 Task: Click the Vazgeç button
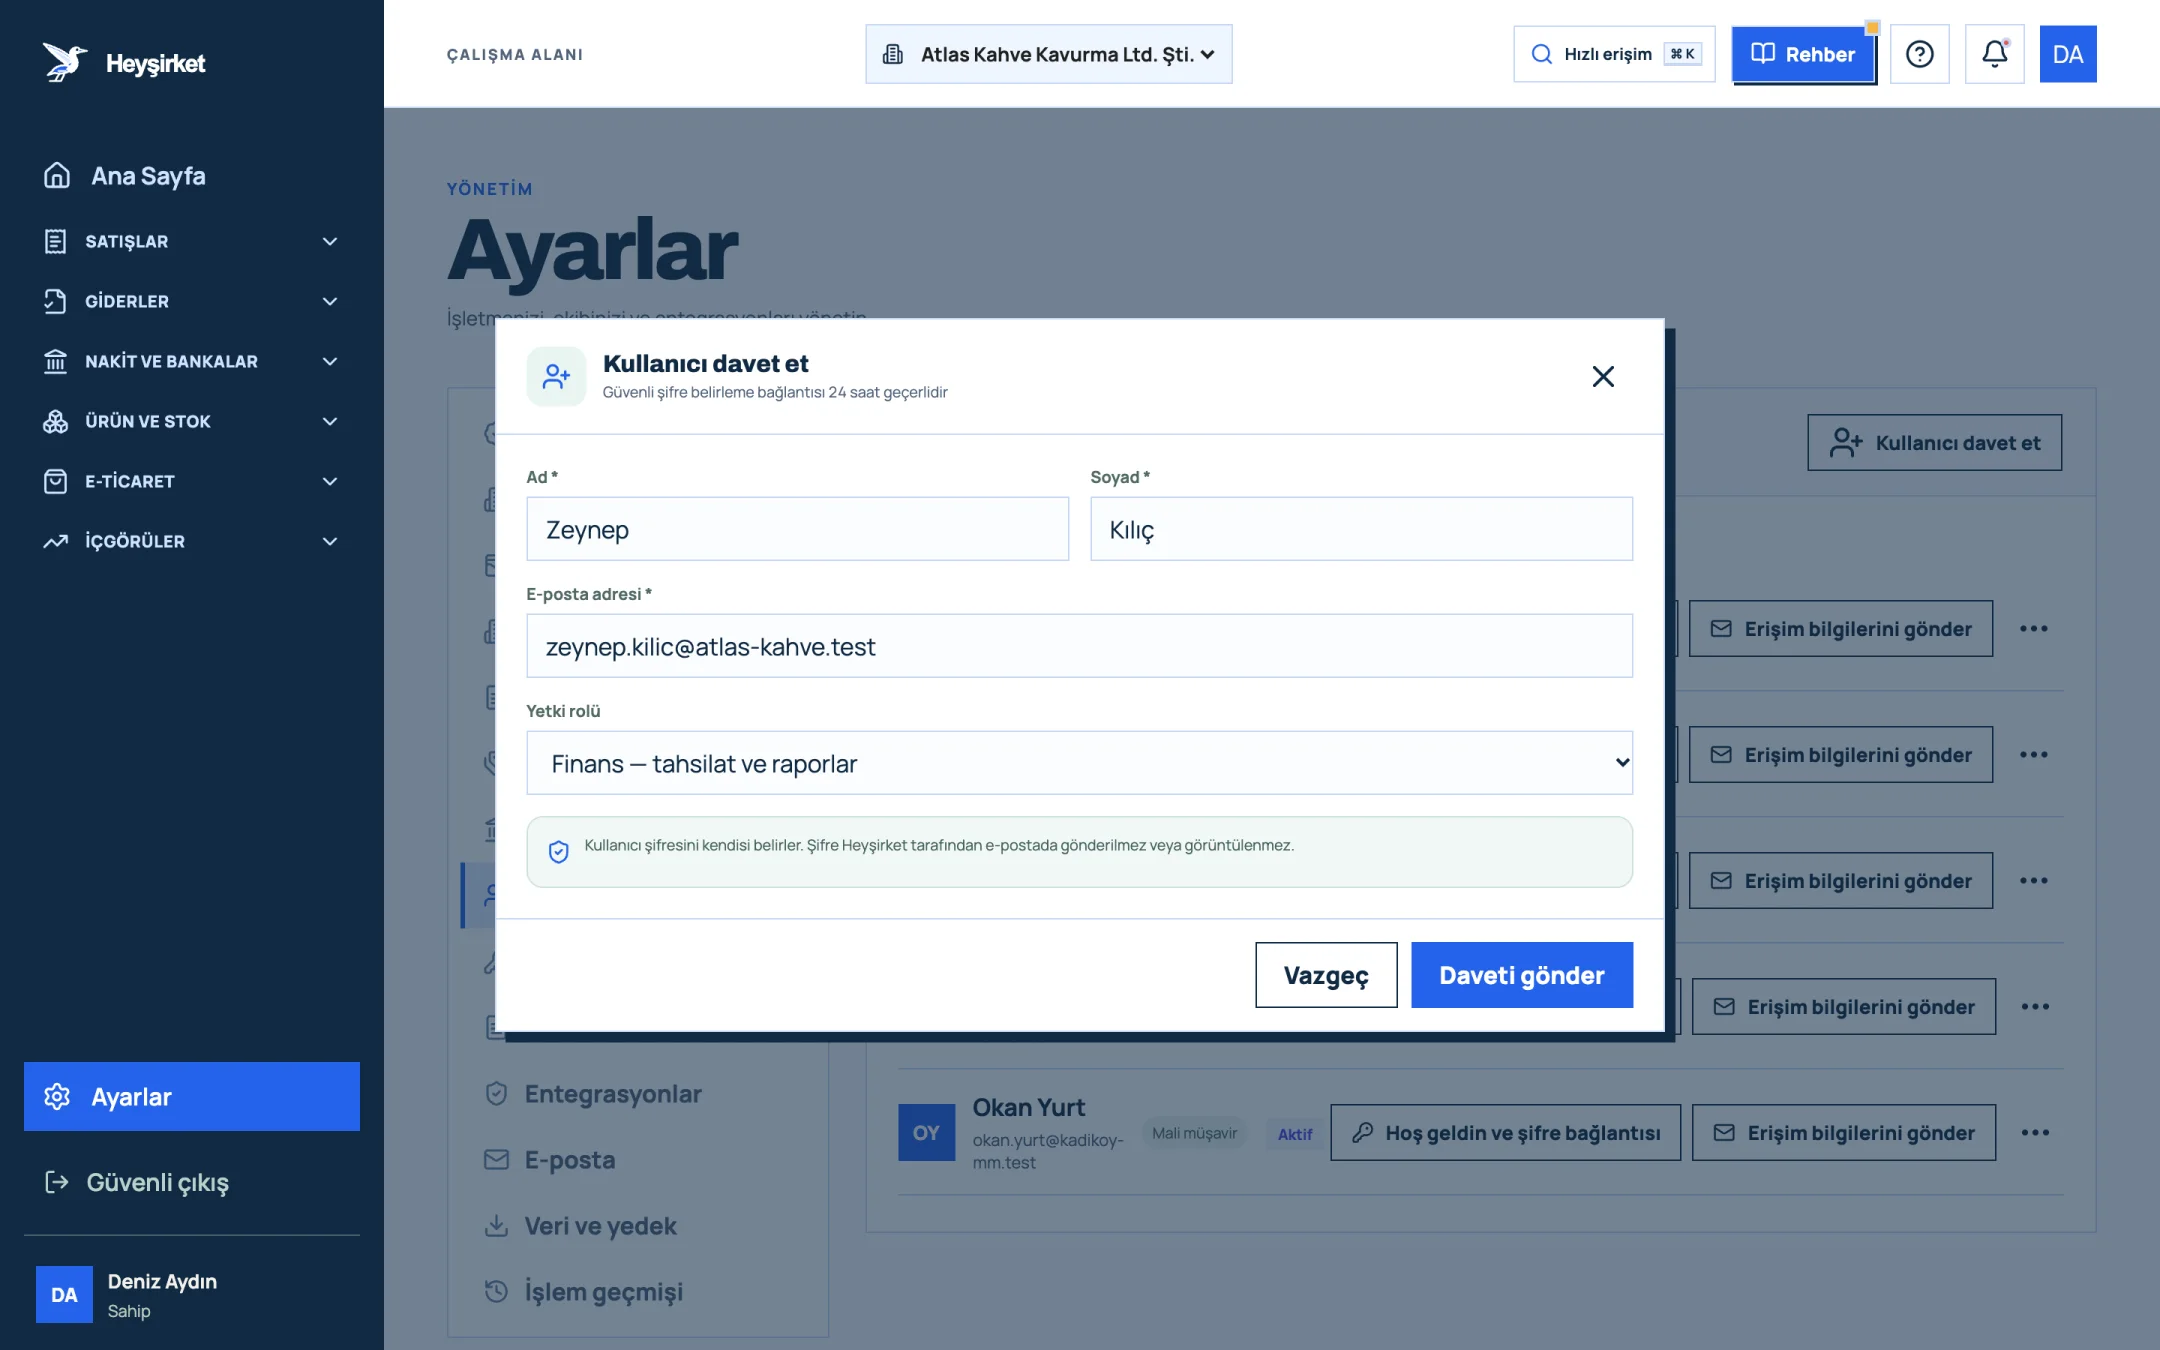(x=1326, y=975)
